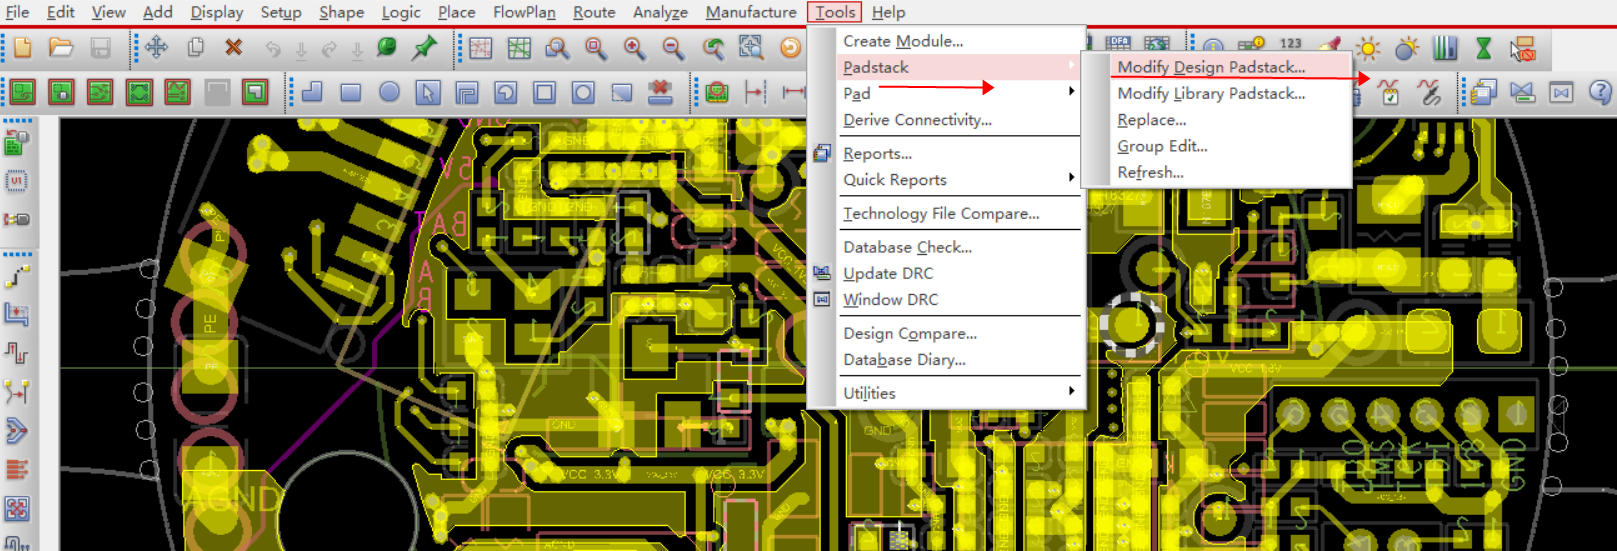Viewport: 1617px width, 551px height.
Task: Toggle the unrats-all grid icon
Action: pyautogui.click(x=481, y=48)
